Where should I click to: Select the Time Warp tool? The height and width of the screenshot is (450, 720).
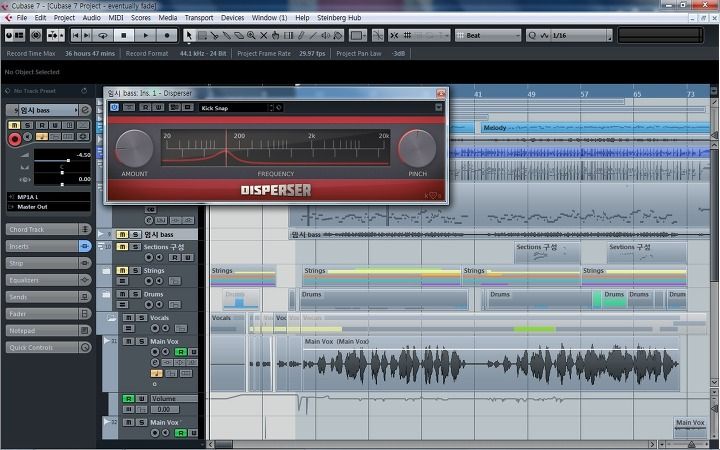(288, 35)
